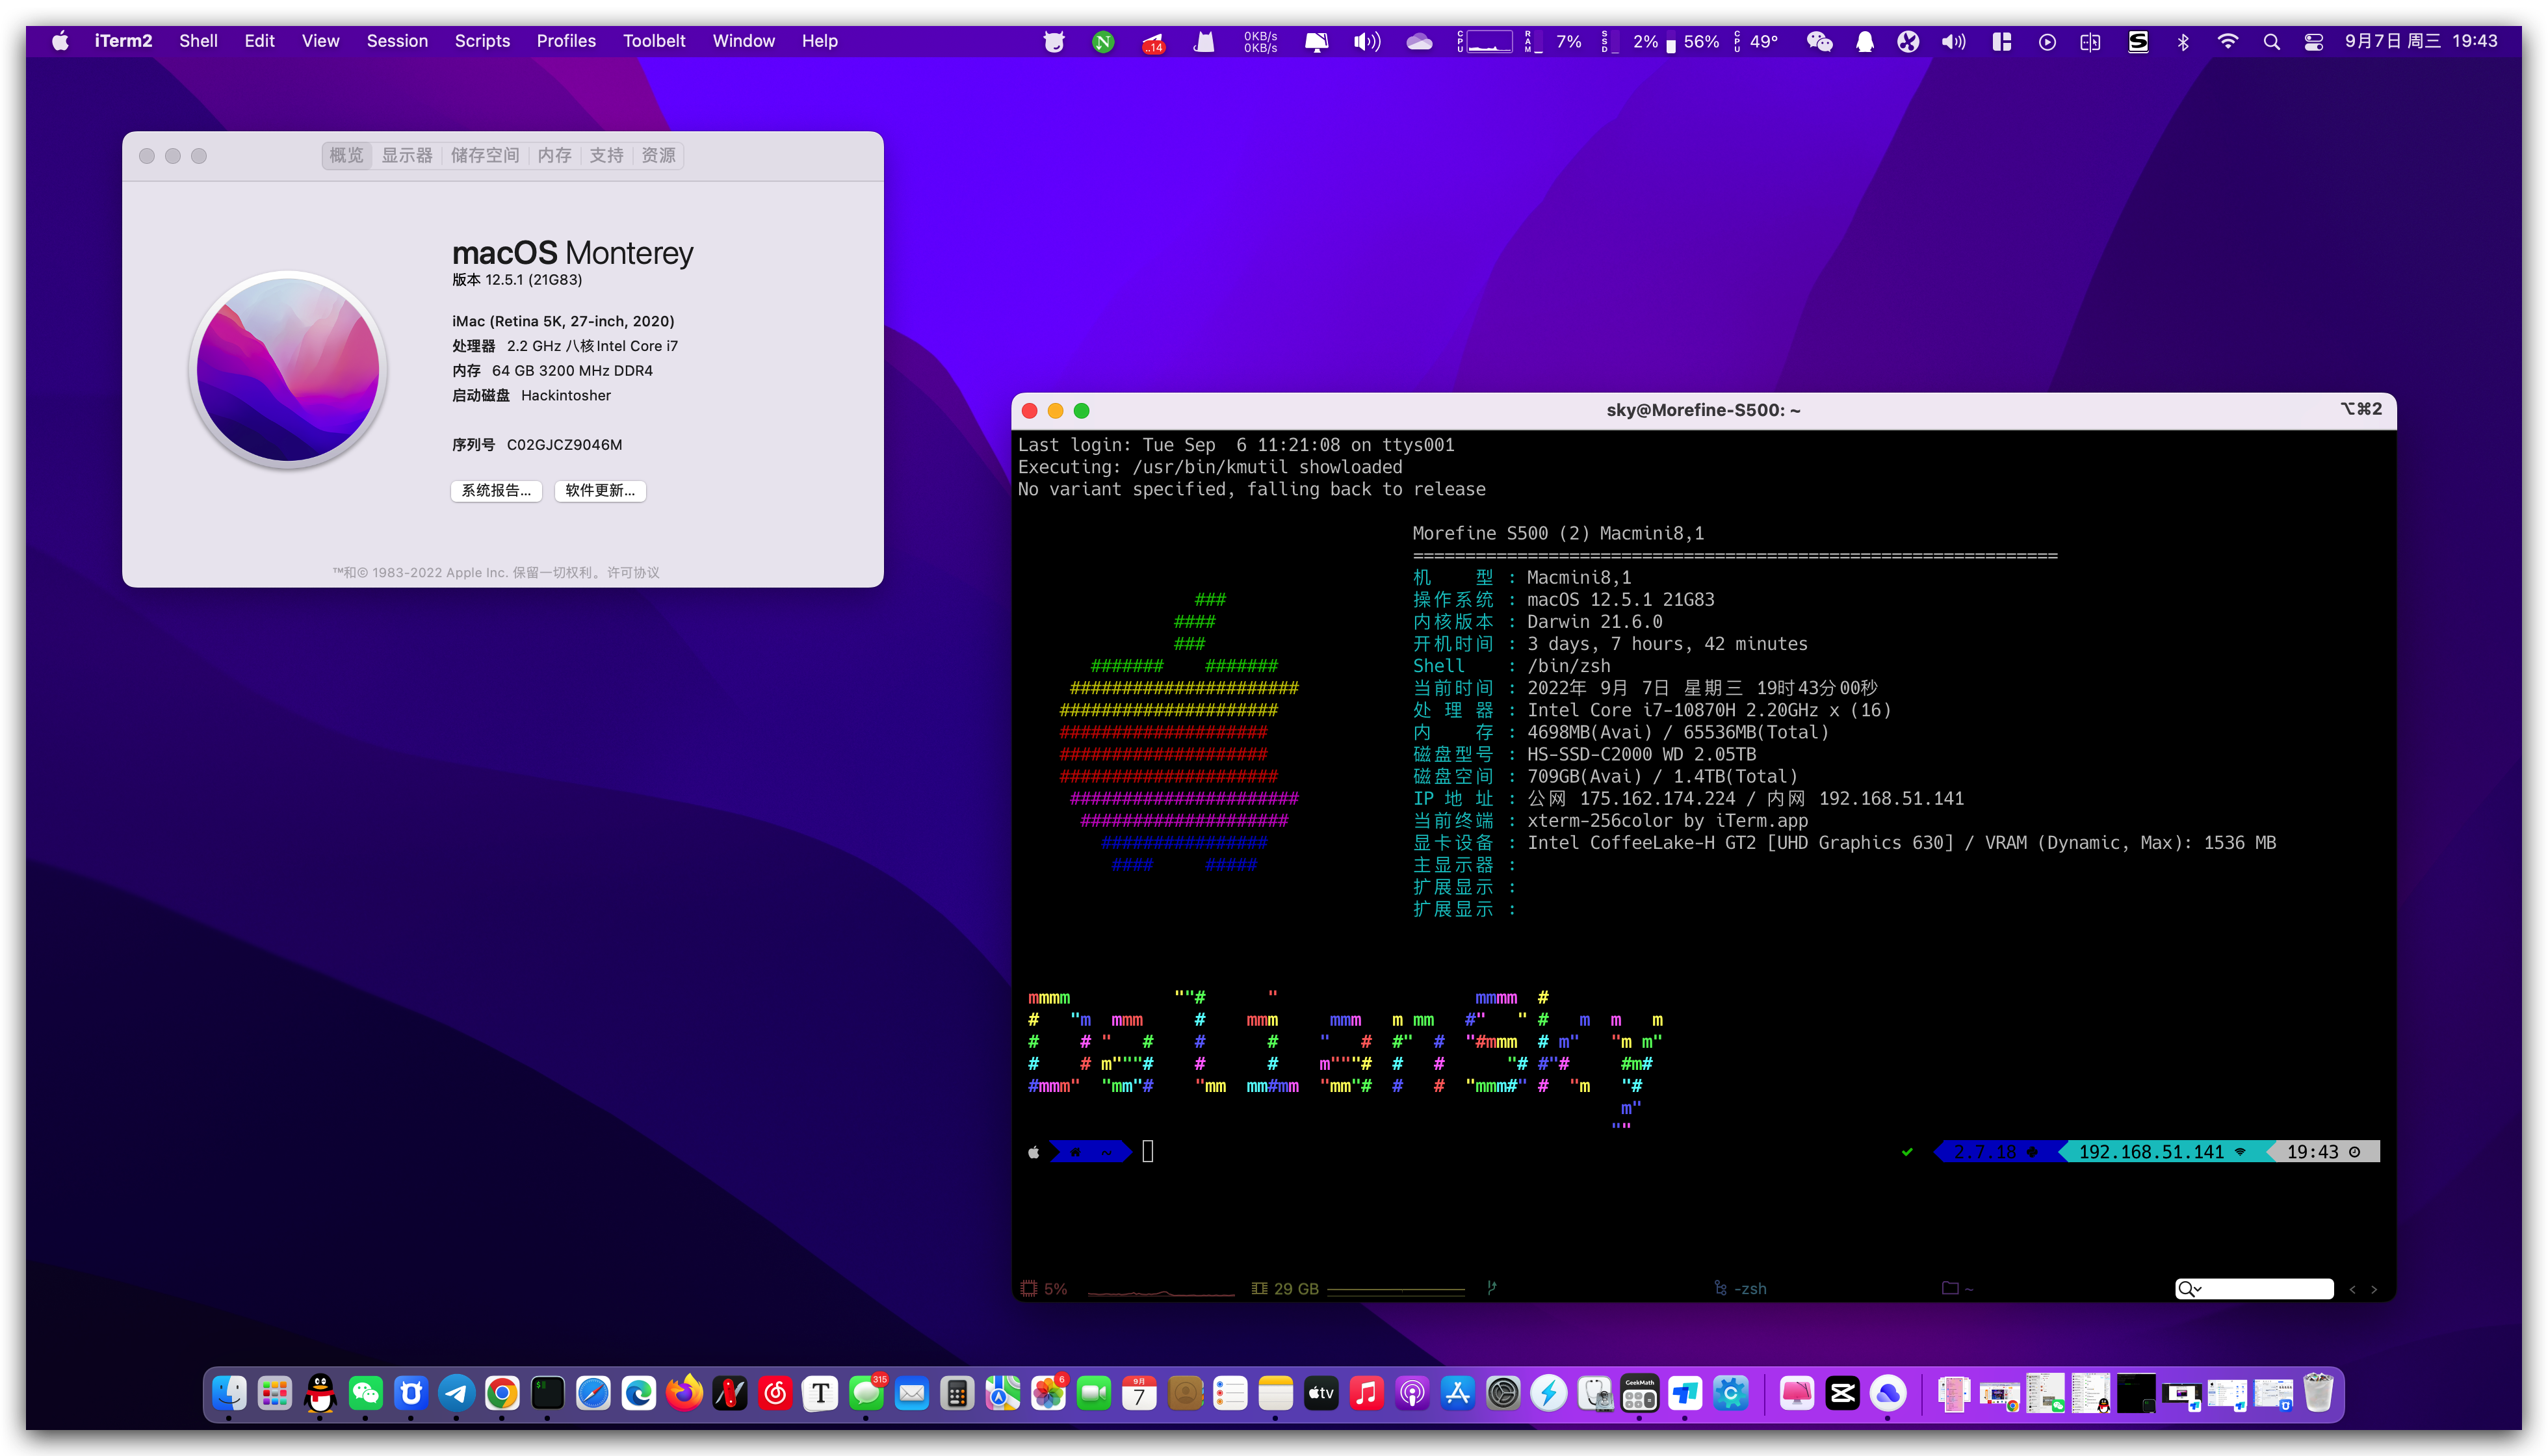Toggle Bluetooth menu bar icon

(x=2183, y=41)
